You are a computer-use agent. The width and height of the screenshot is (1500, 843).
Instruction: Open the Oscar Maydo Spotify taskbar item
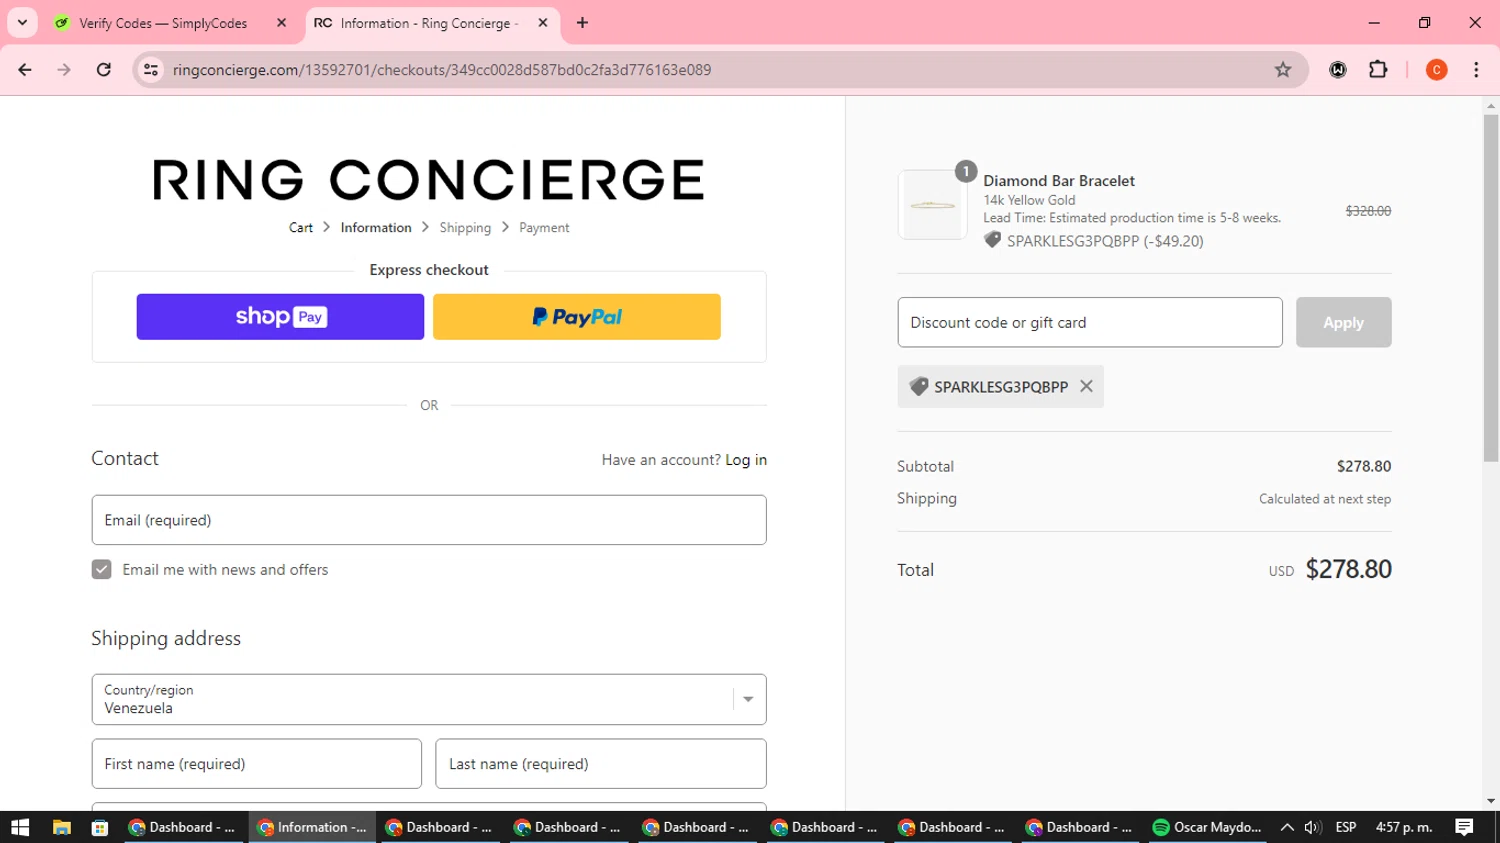[x=1208, y=827]
